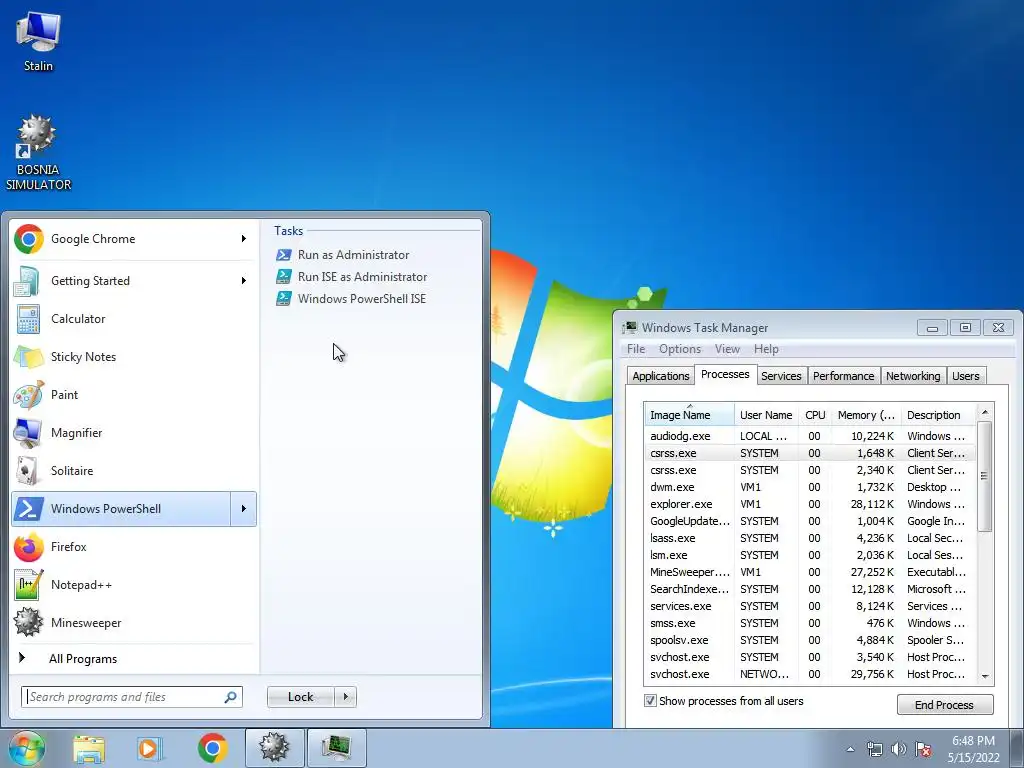The height and width of the screenshot is (768, 1024).
Task: Select MineSweeper process row
Action: coord(809,572)
